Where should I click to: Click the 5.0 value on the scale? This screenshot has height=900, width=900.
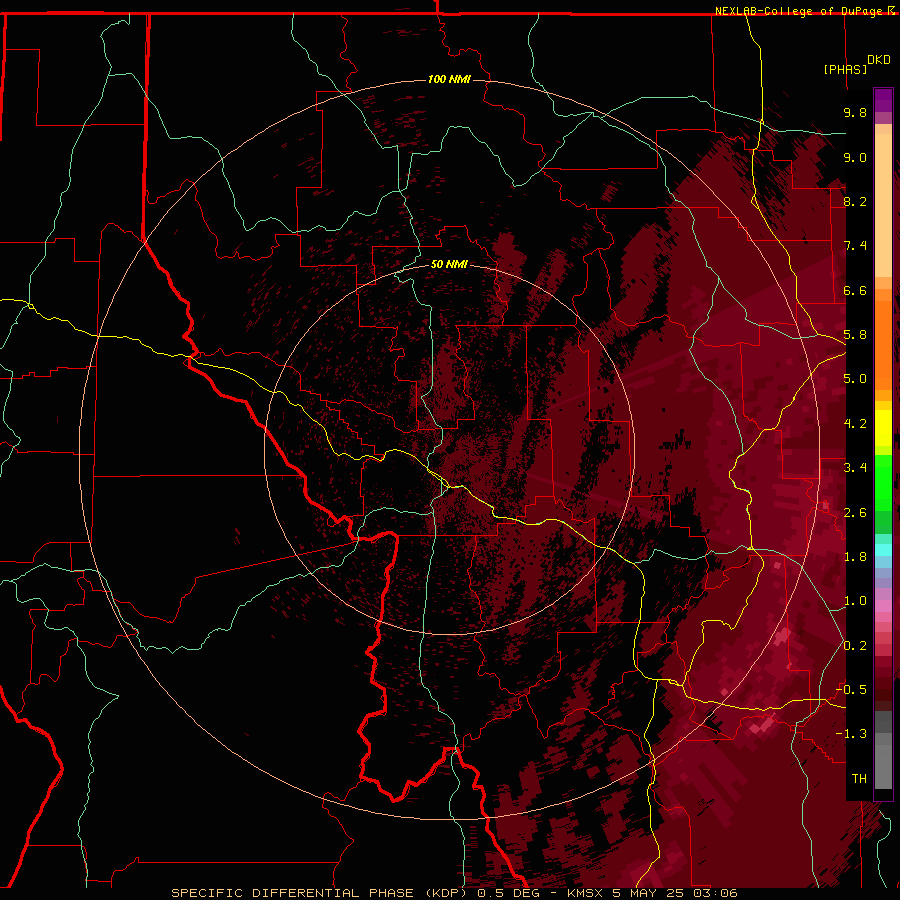(x=855, y=379)
